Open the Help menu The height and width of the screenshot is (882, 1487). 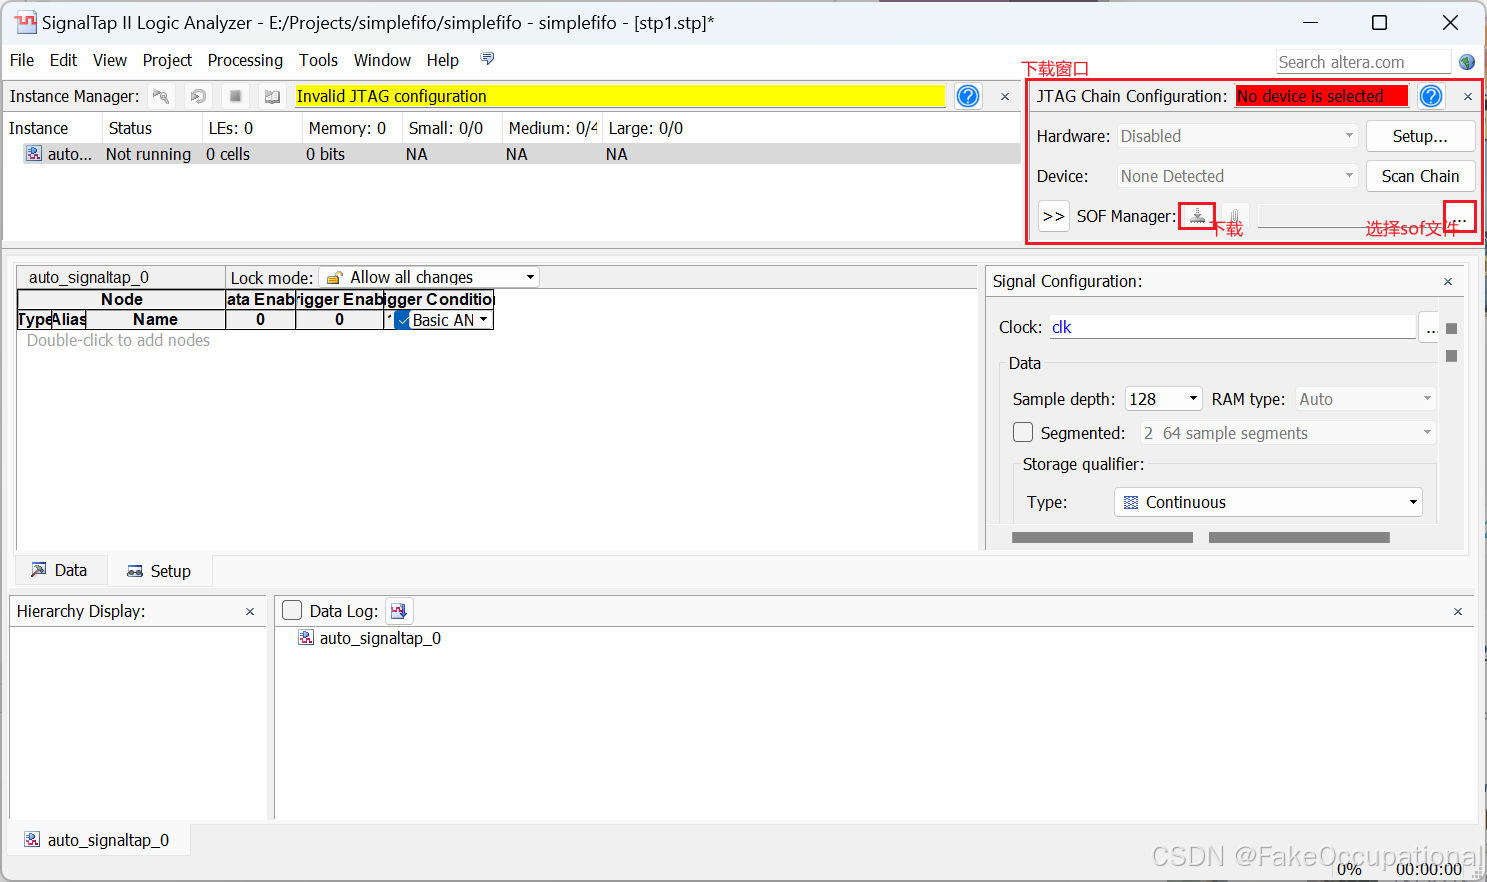click(442, 60)
